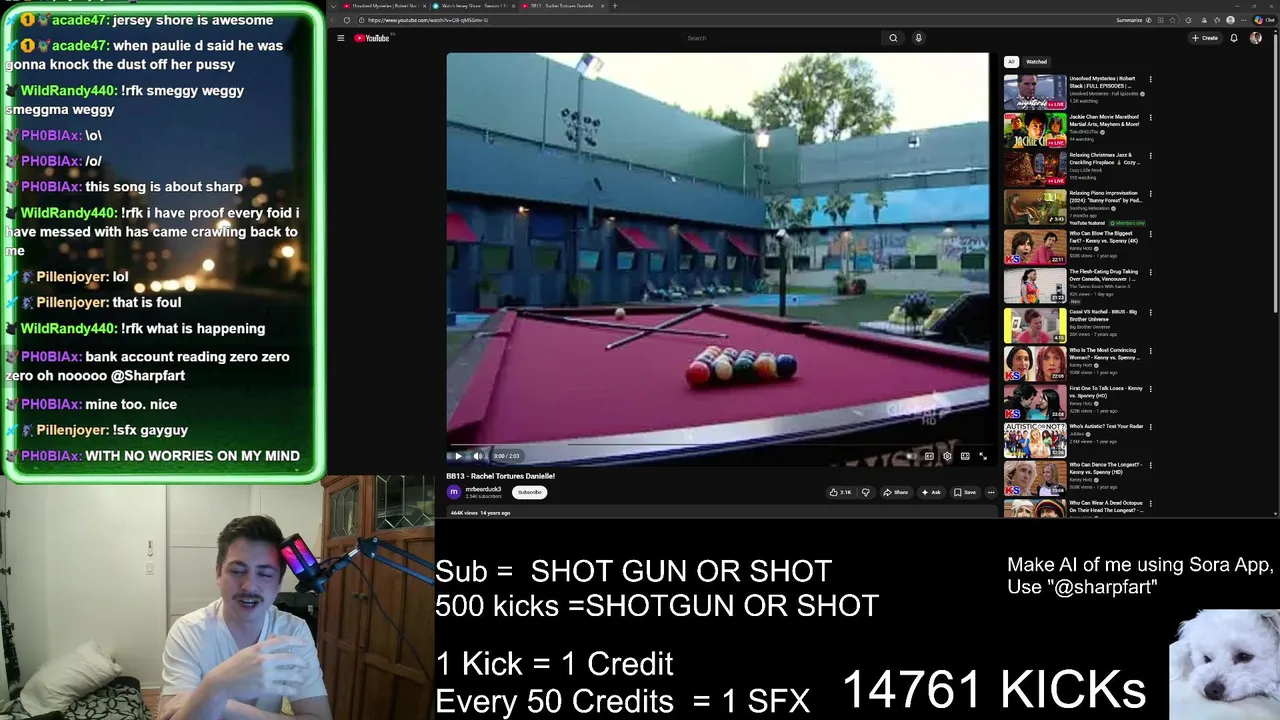Save the video to a playlist
1280x720 pixels.
(965, 492)
